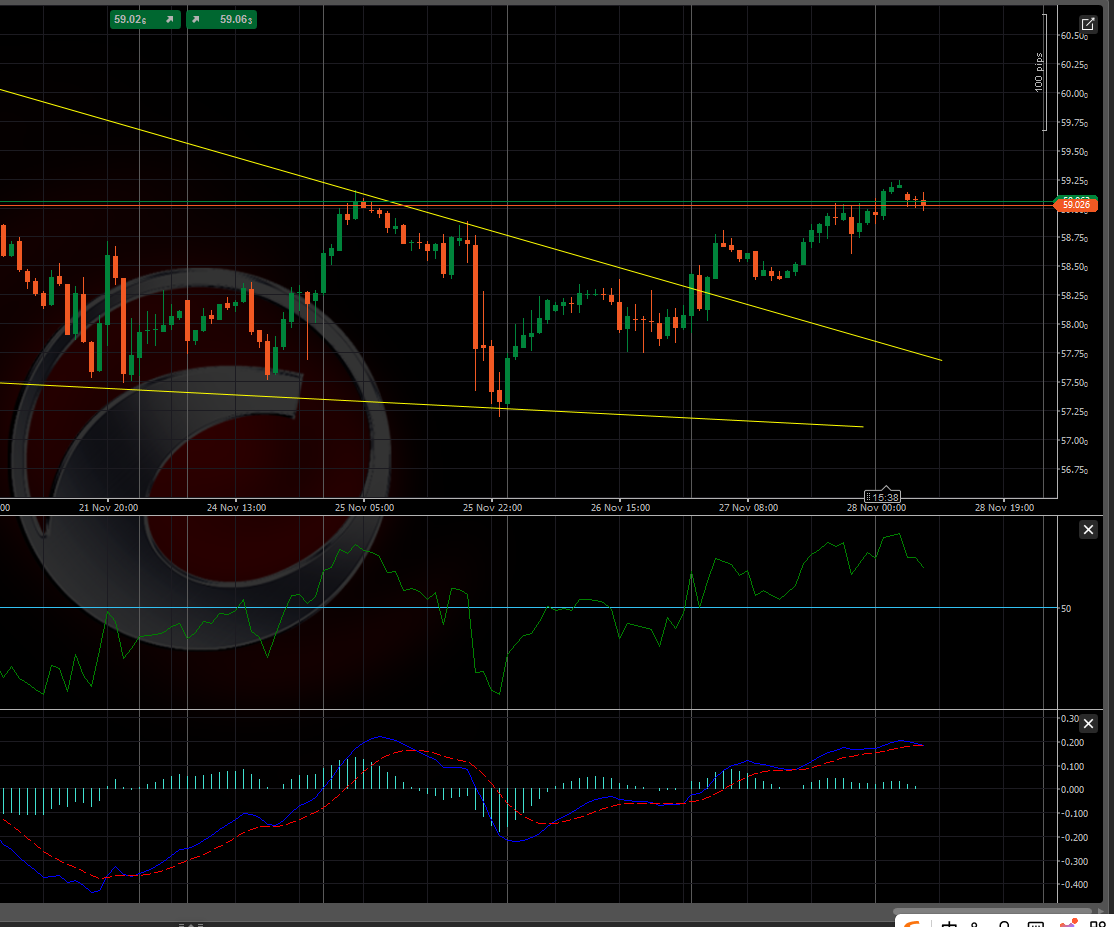Click the 27 Nov 08:00 time label
1114x927 pixels.
point(748,507)
